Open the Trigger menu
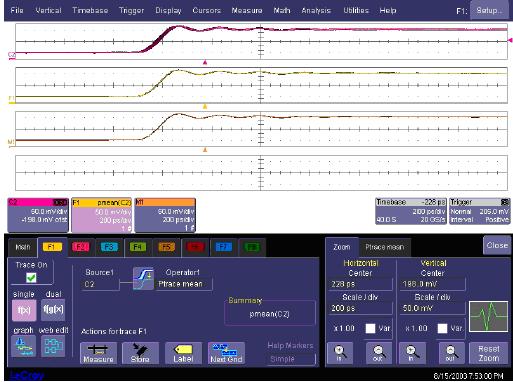This screenshot has width=513, height=382. 131,11
